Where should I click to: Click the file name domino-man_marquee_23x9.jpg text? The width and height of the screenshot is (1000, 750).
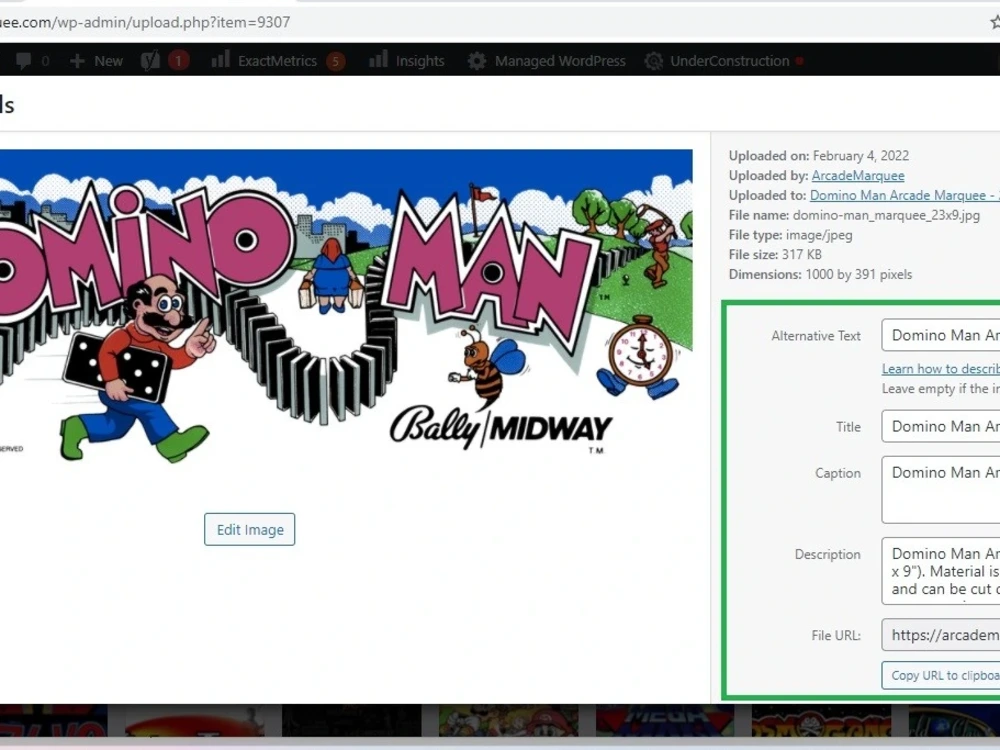coord(886,215)
